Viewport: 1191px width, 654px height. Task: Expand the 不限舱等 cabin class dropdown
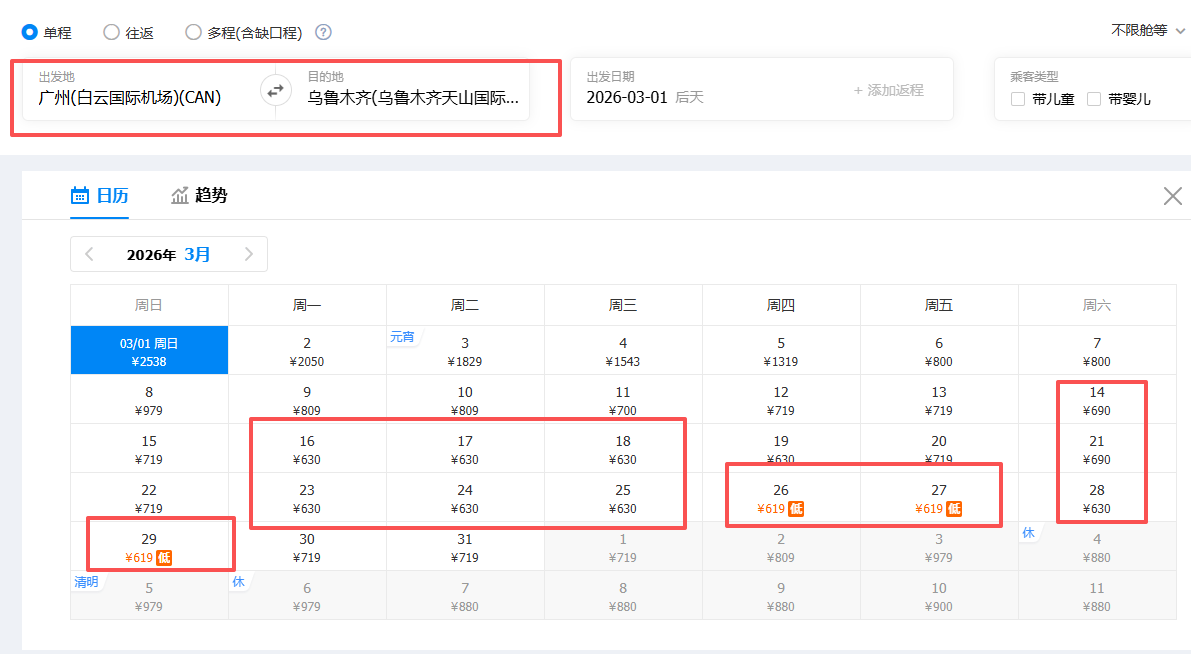1148,30
